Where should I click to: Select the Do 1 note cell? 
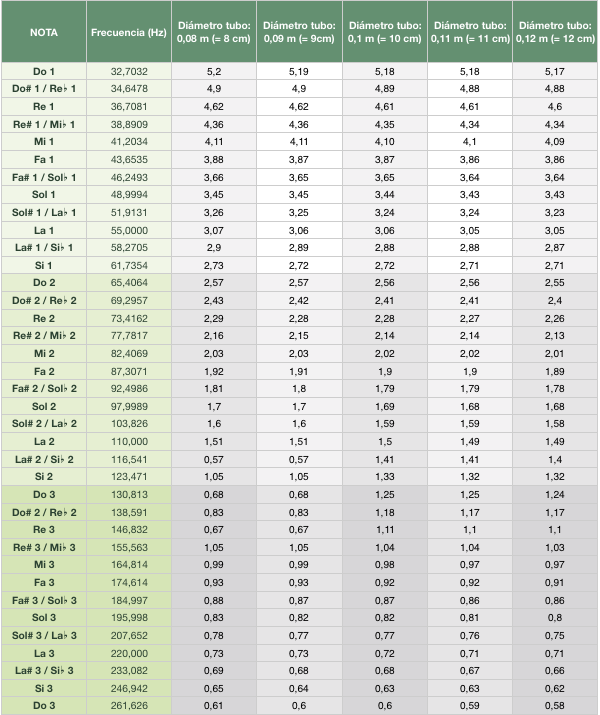click(44, 71)
